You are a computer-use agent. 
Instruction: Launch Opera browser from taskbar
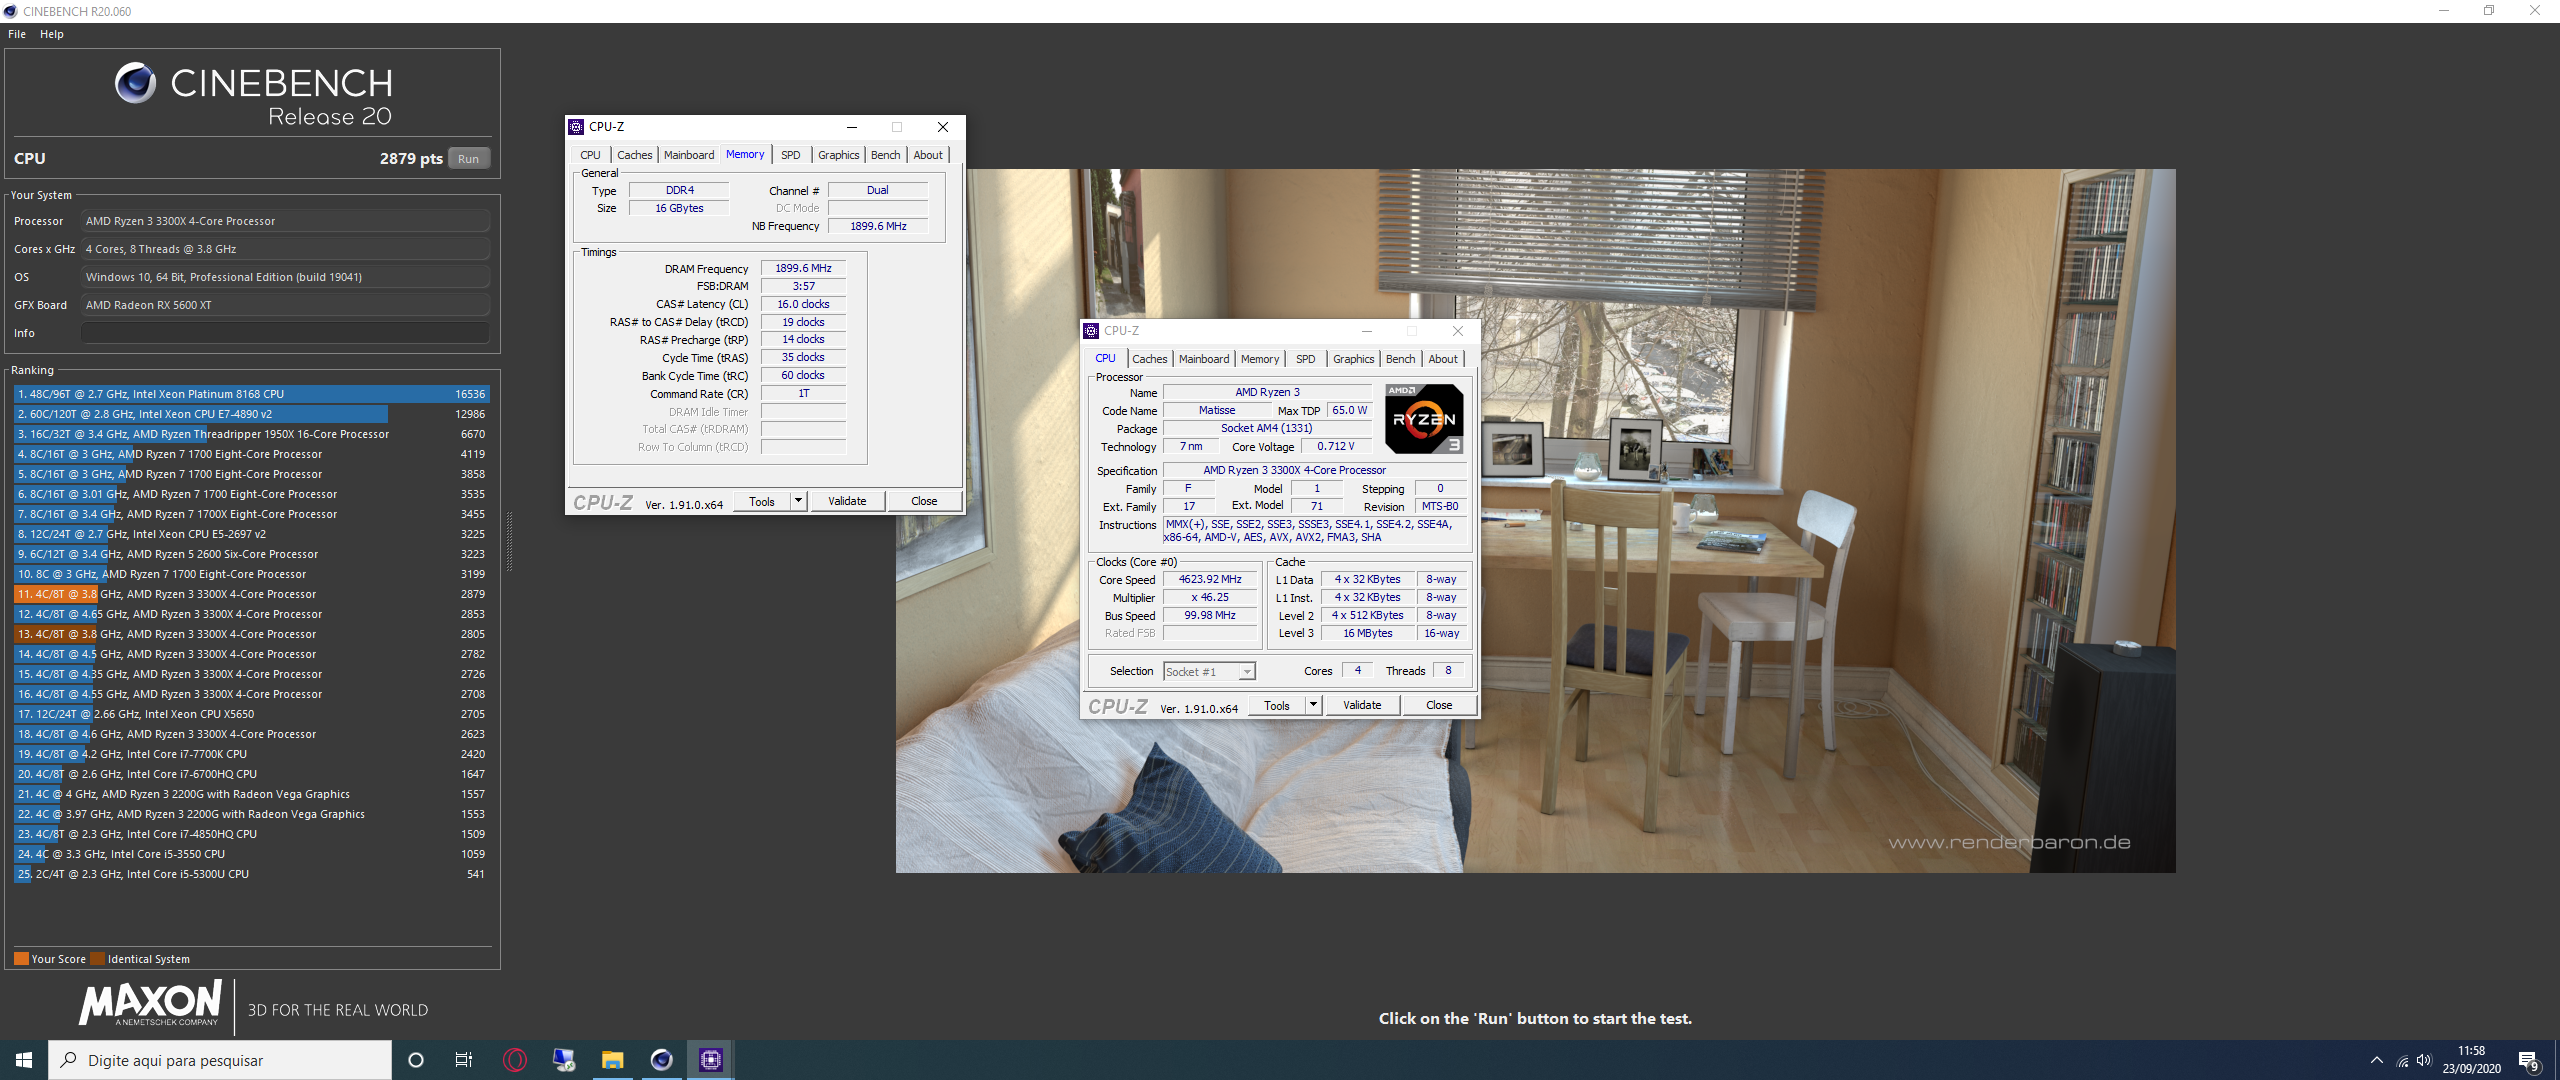point(514,1060)
